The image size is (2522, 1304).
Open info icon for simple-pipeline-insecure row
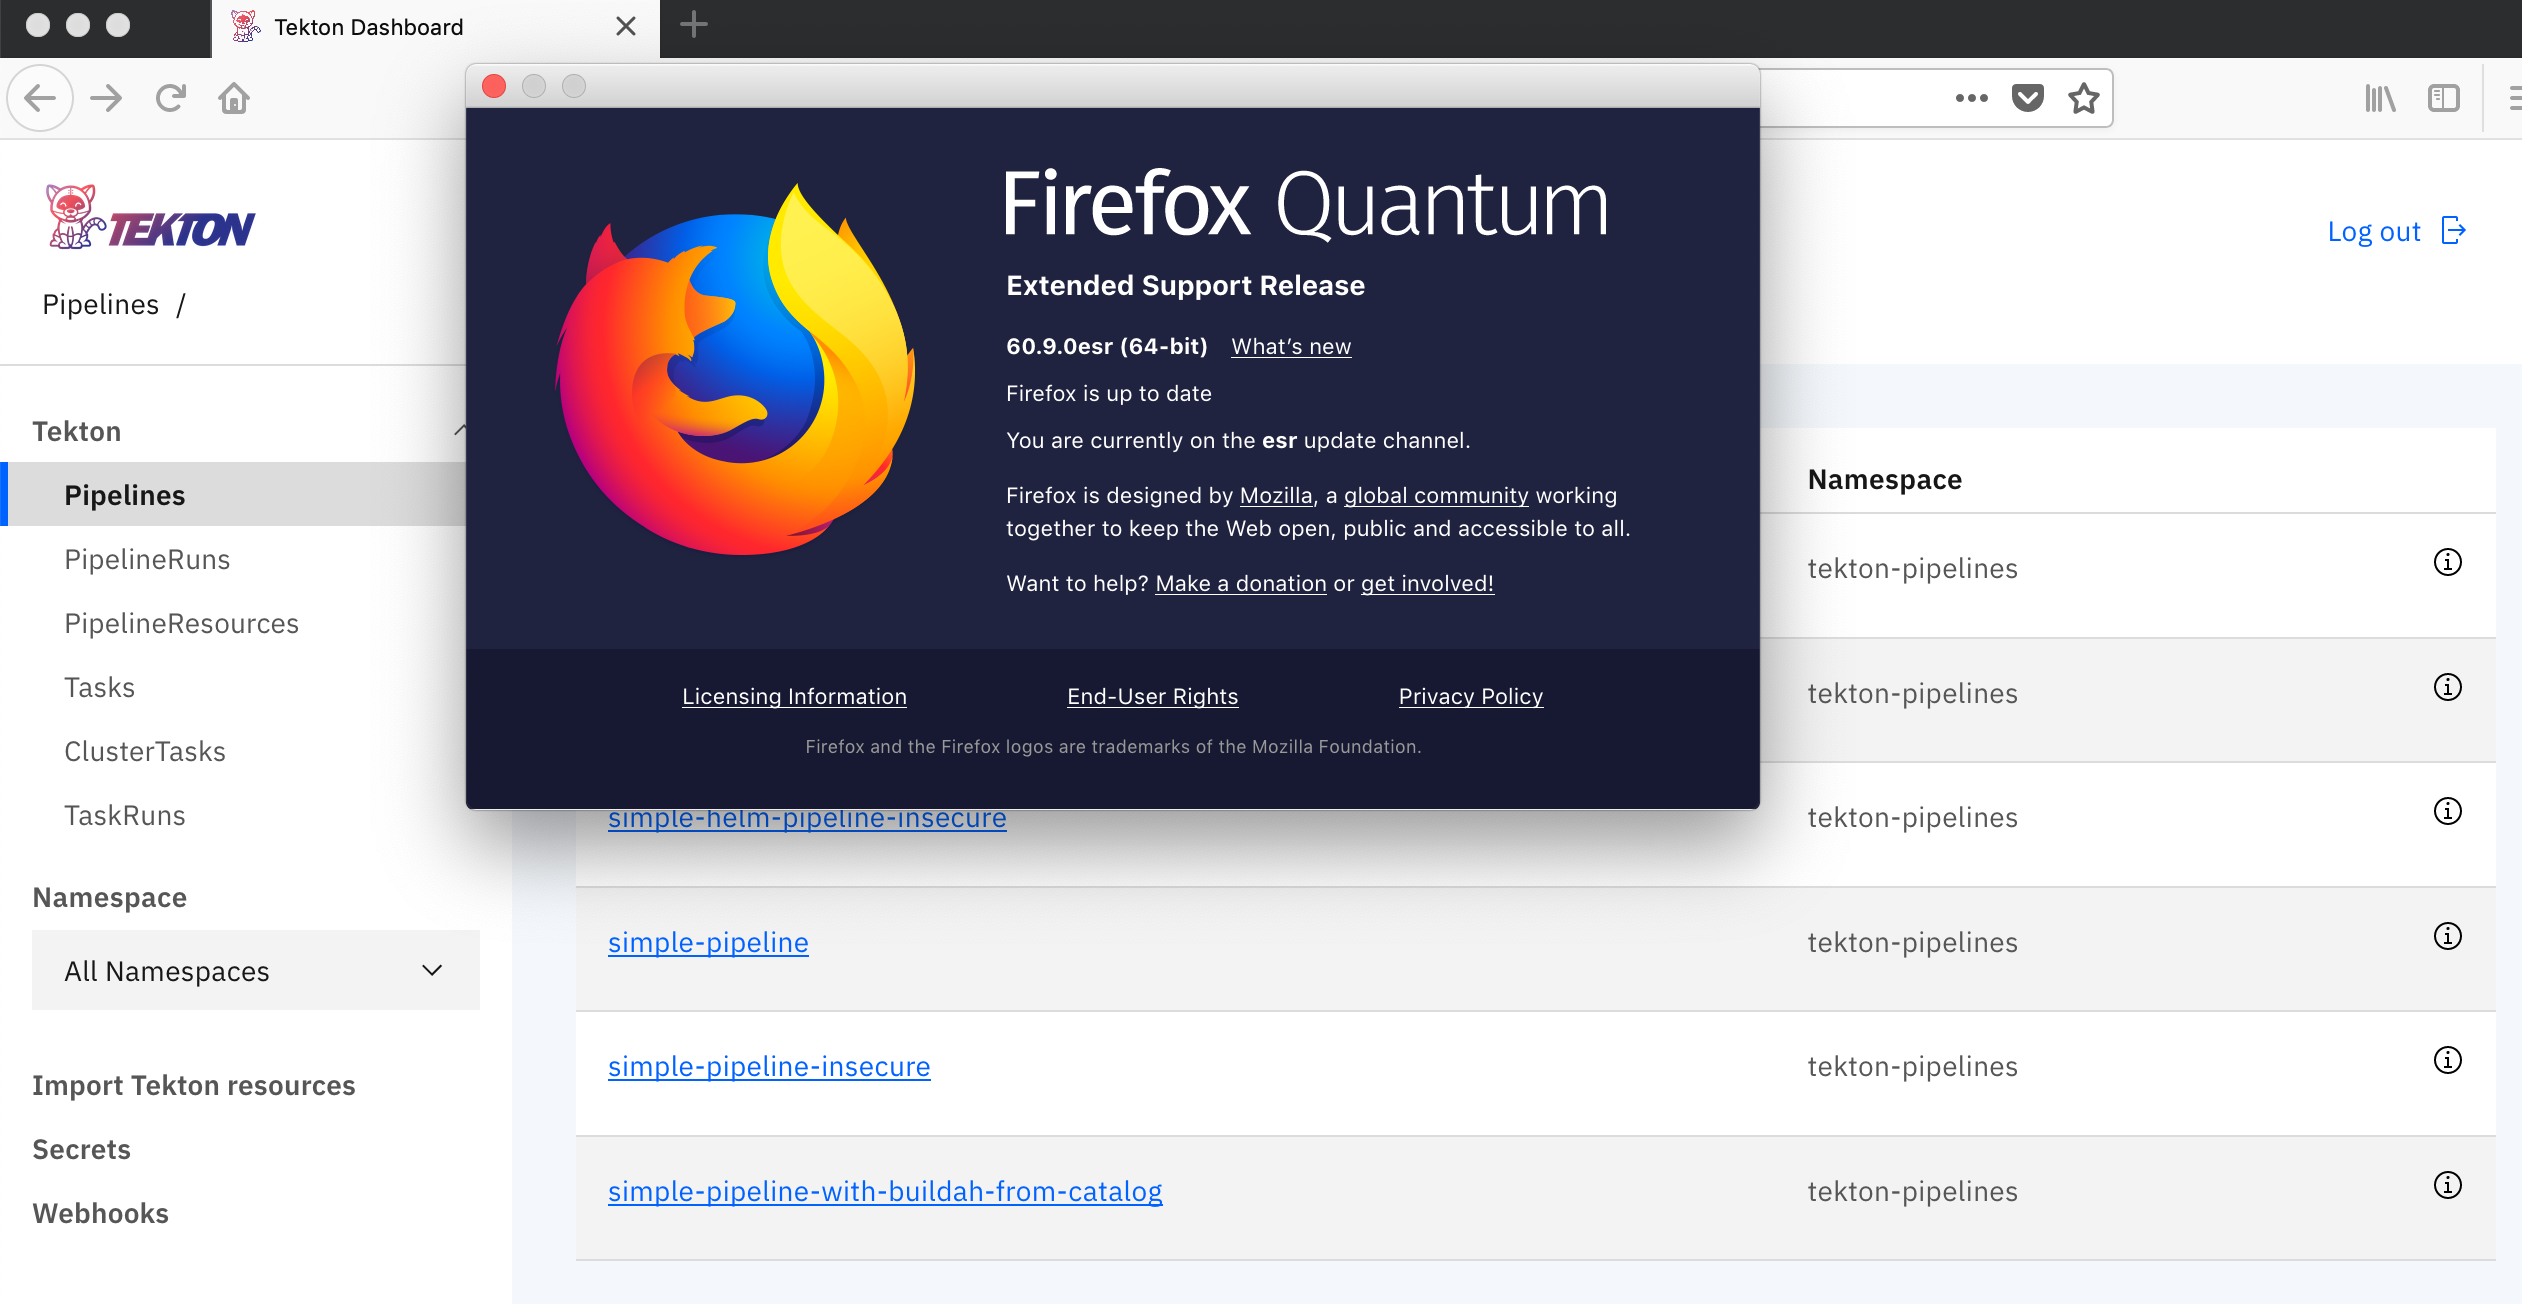[x=2447, y=1060]
